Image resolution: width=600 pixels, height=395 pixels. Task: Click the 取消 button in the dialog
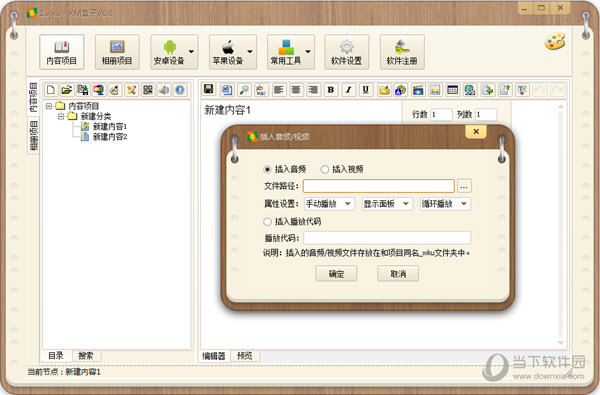(x=398, y=274)
